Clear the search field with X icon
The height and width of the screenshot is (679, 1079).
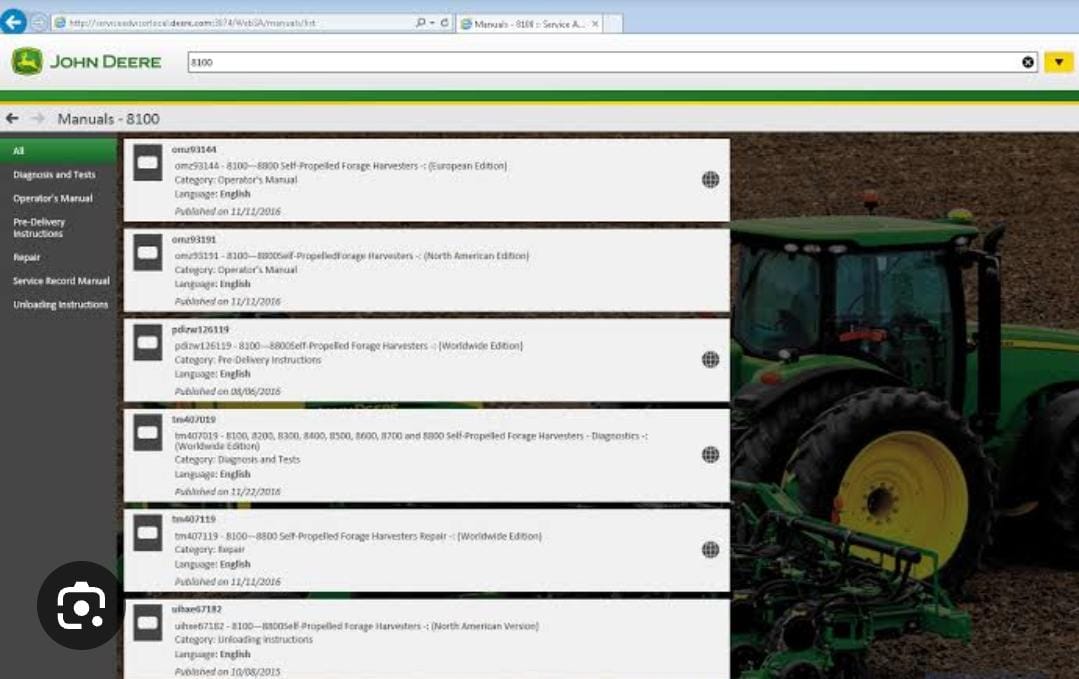coord(1028,62)
